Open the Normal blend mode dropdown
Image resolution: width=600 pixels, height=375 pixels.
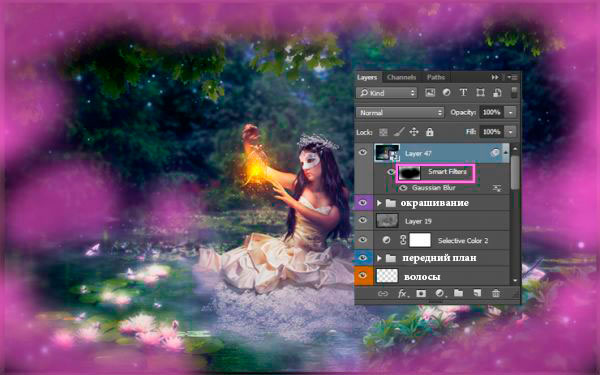[x=400, y=112]
